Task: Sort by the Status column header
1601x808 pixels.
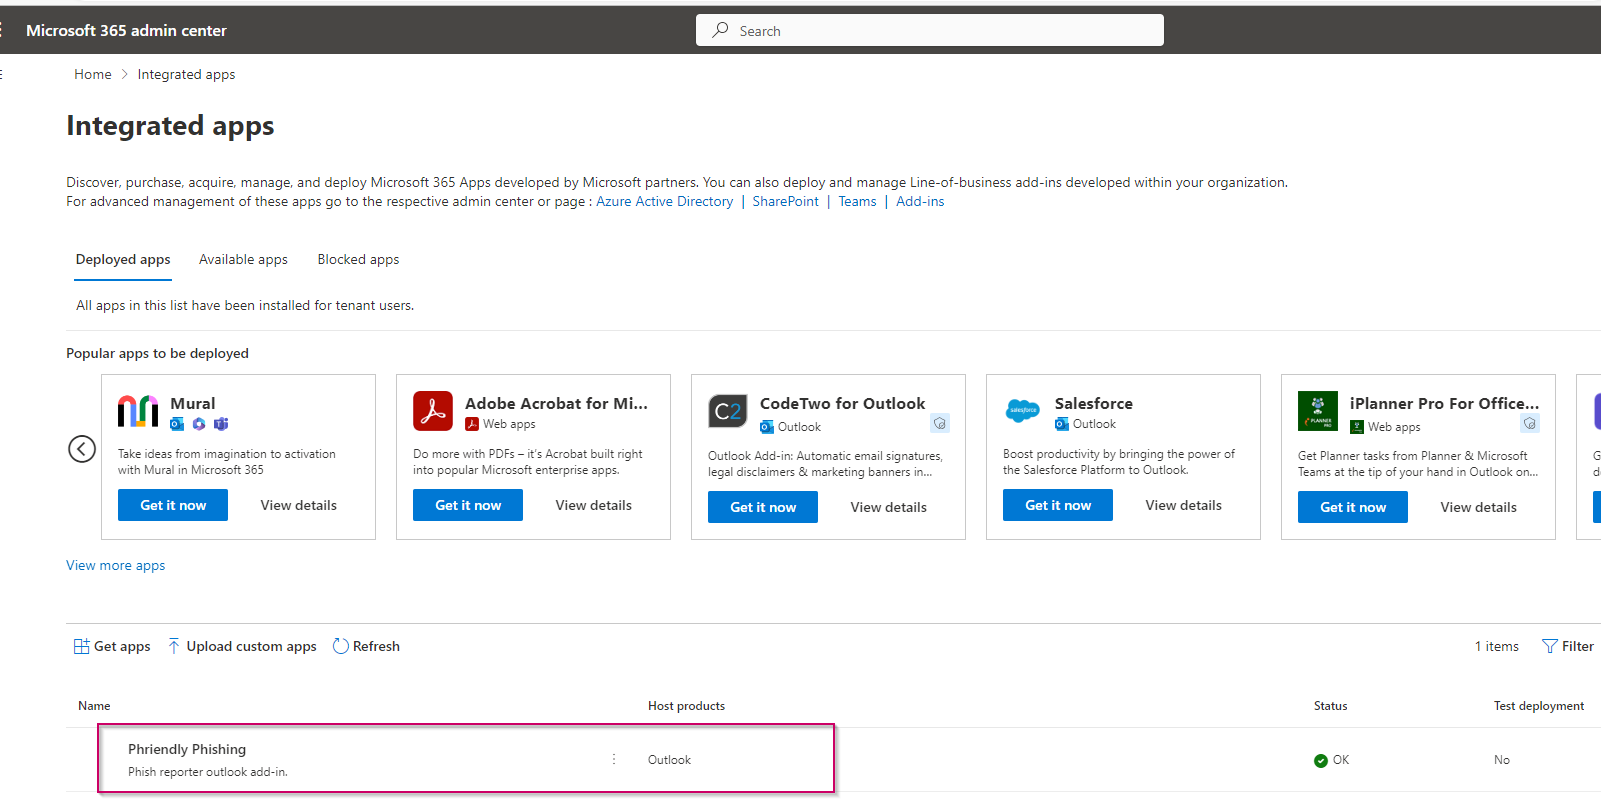Action: 1330,706
